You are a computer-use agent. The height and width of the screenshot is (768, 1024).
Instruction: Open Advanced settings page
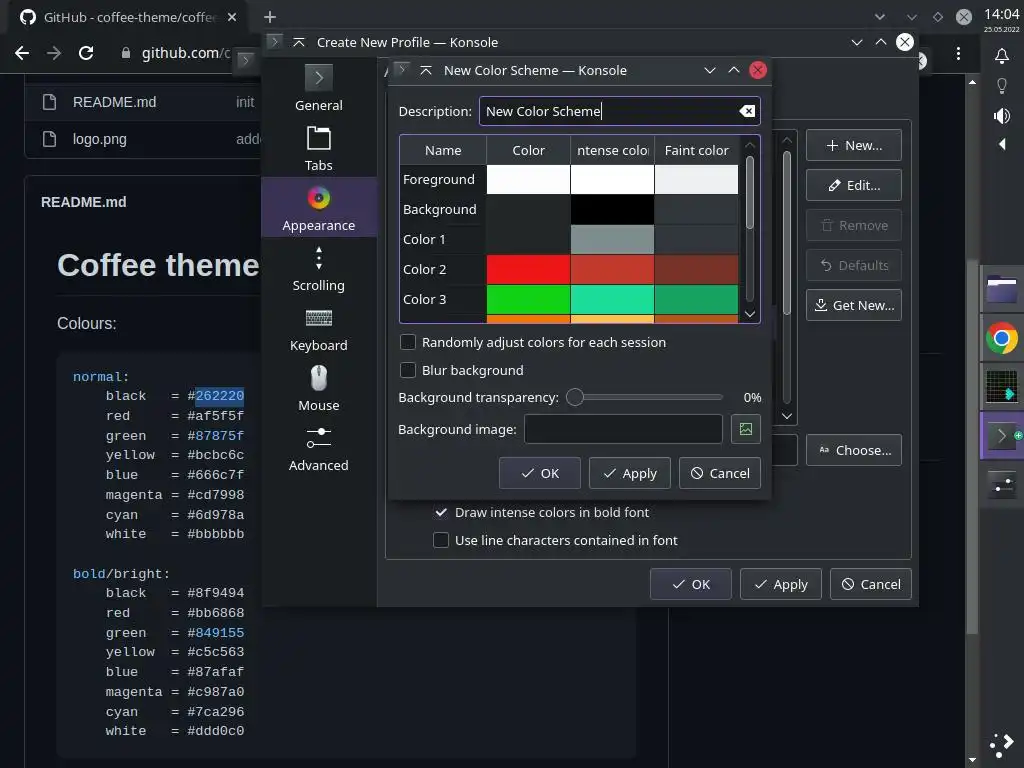pyautogui.click(x=319, y=449)
